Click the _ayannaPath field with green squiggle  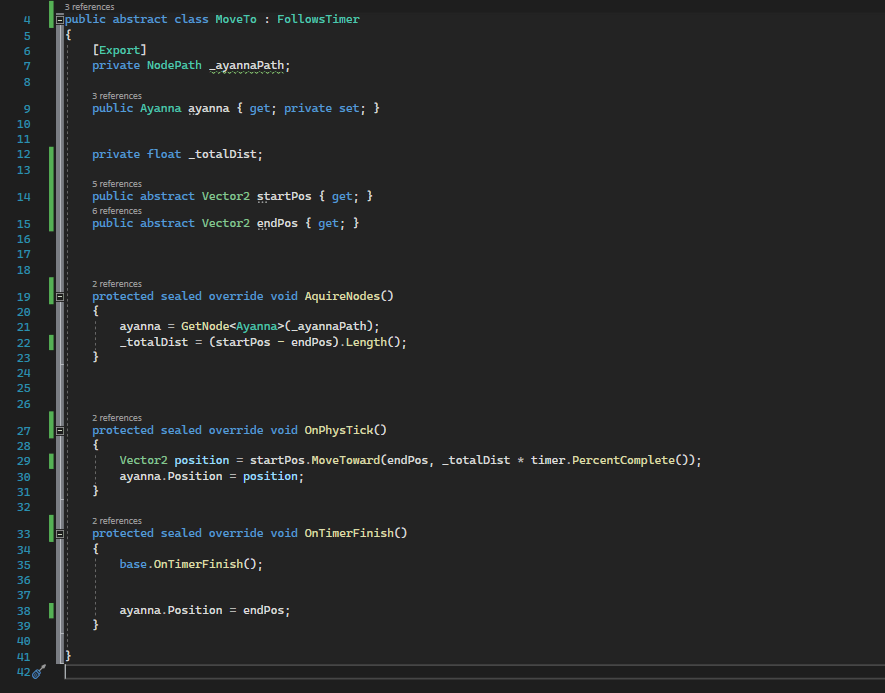tap(248, 66)
